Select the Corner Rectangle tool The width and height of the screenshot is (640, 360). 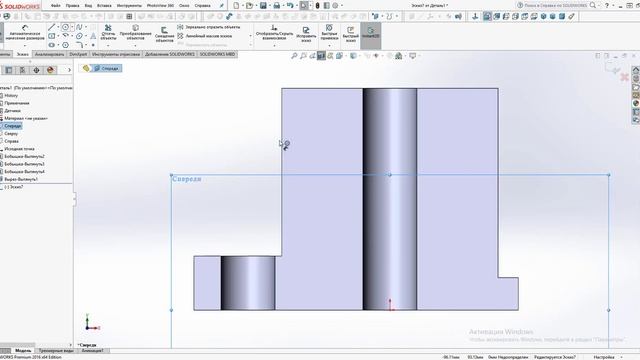coord(51,36)
